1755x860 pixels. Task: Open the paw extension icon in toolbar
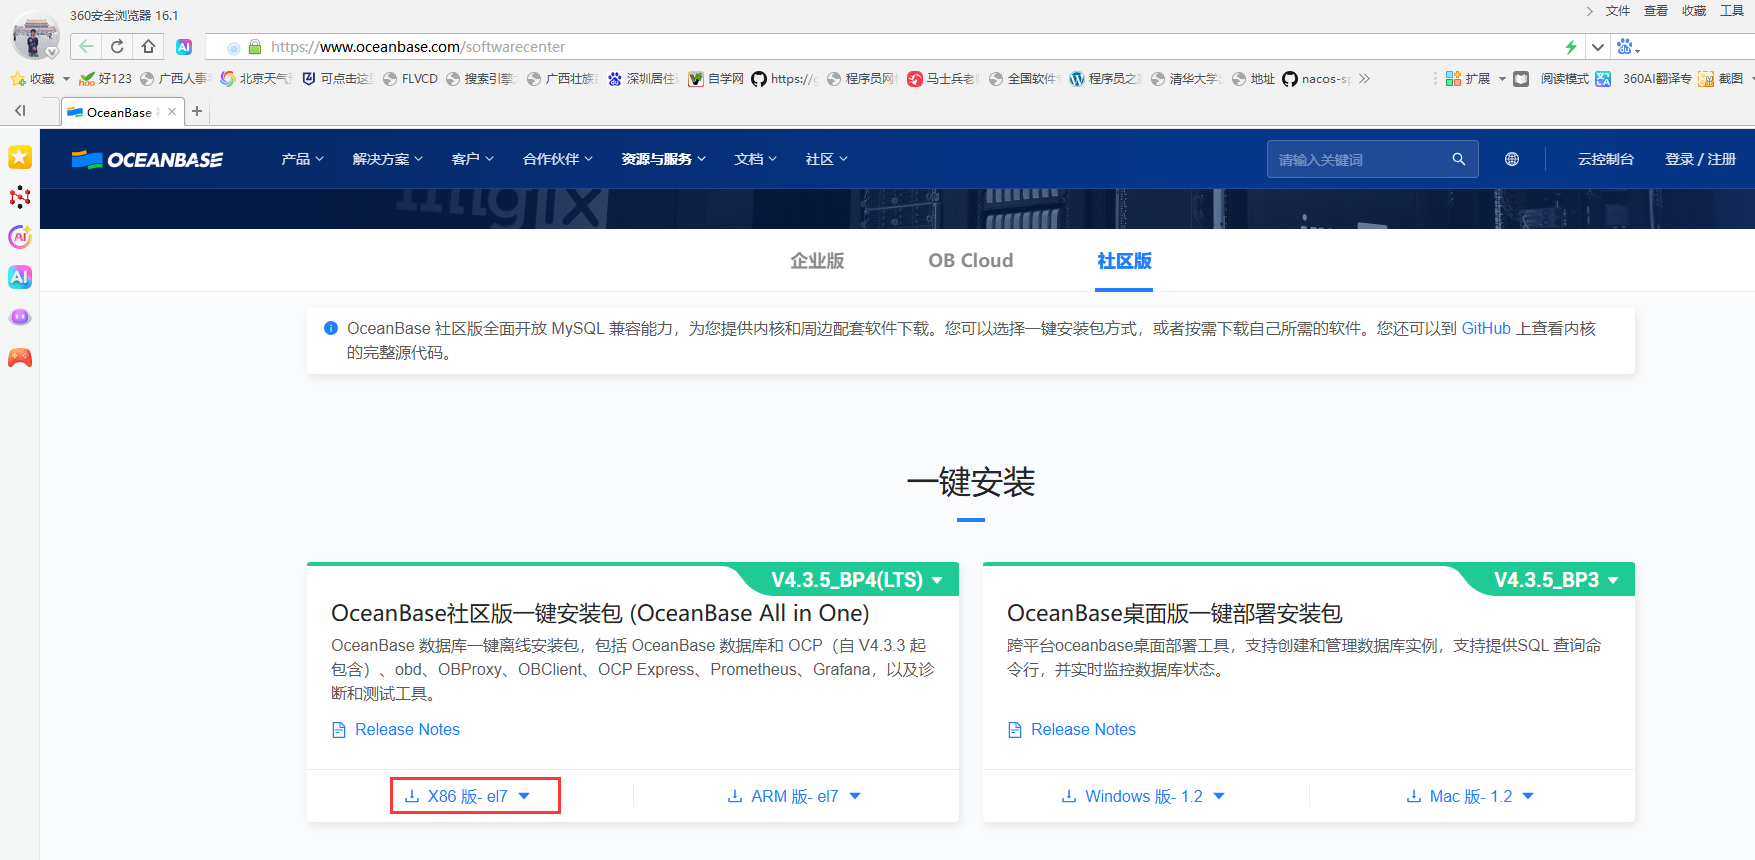[x=1625, y=47]
